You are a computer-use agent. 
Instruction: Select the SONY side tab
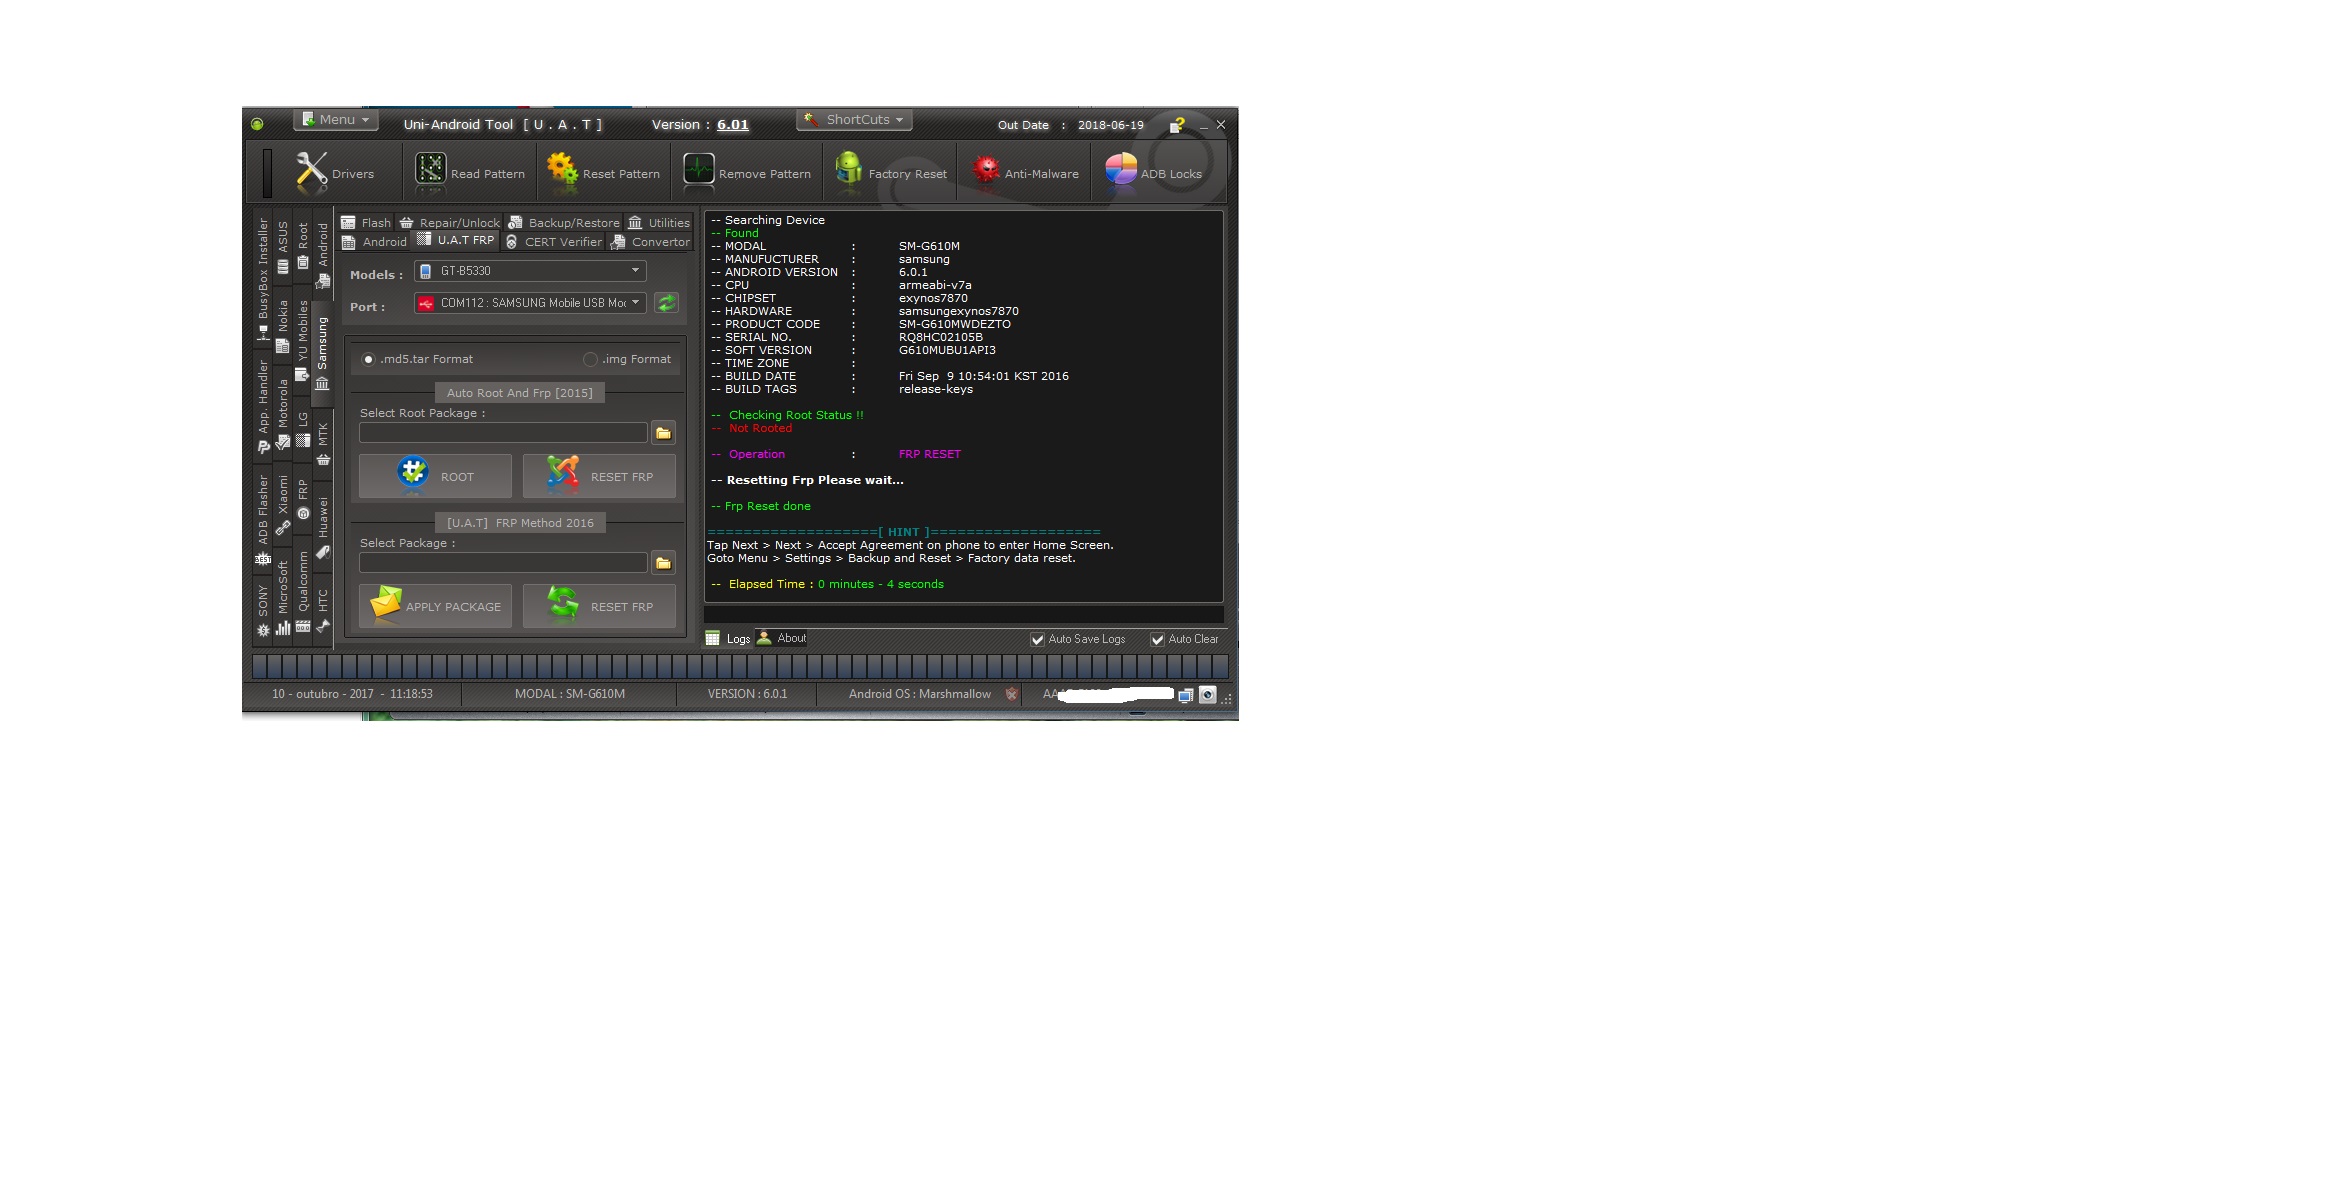pyautogui.click(x=263, y=611)
